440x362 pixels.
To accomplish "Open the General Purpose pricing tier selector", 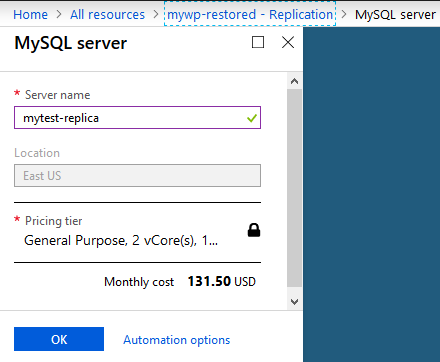I will 137,232.
